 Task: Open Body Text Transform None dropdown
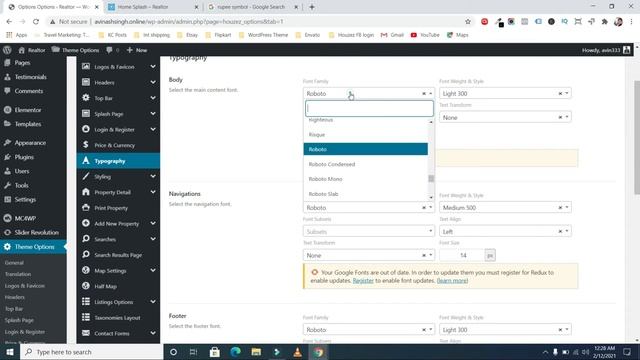505,117
